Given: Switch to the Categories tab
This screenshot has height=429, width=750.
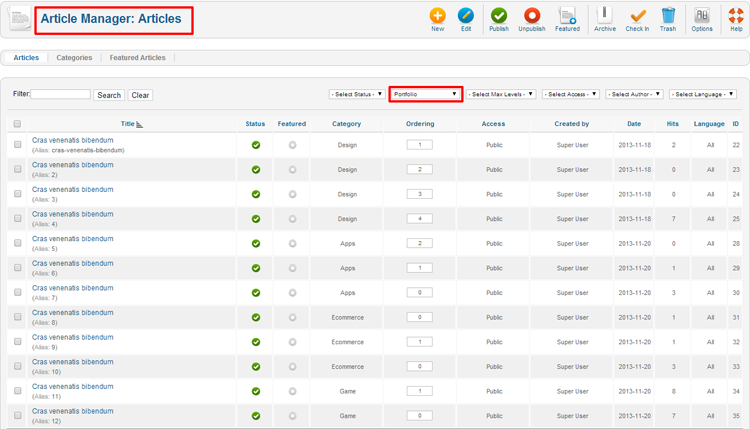Looking at the screenshot, I should pyautogui.click(x=74, y=58).
